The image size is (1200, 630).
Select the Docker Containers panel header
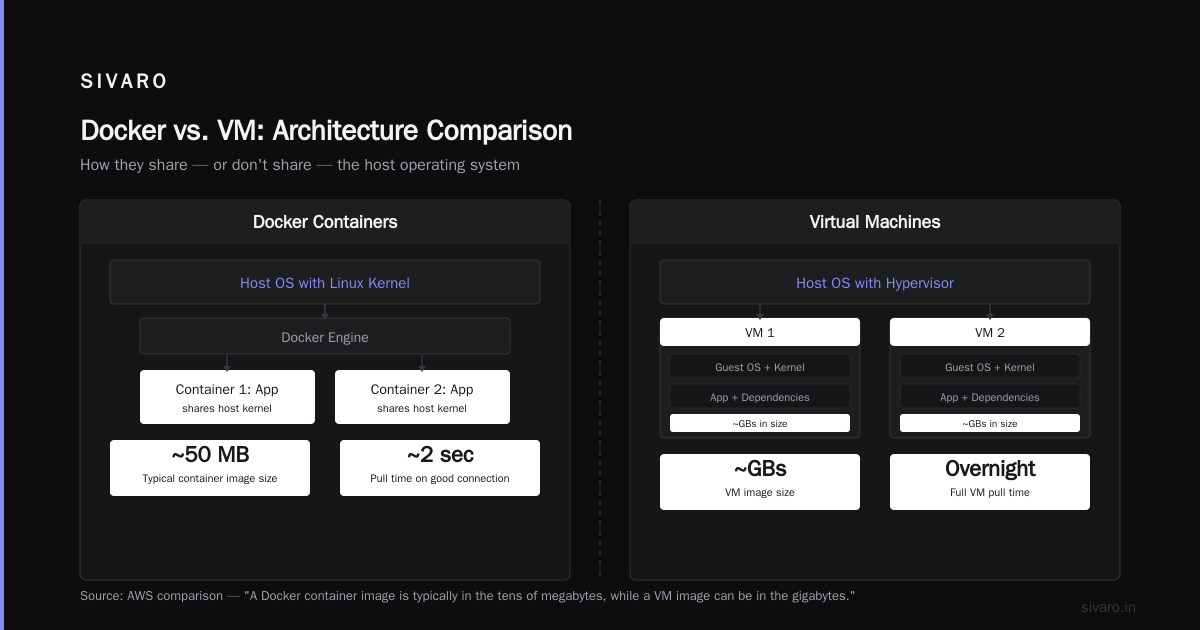(325, 222)
